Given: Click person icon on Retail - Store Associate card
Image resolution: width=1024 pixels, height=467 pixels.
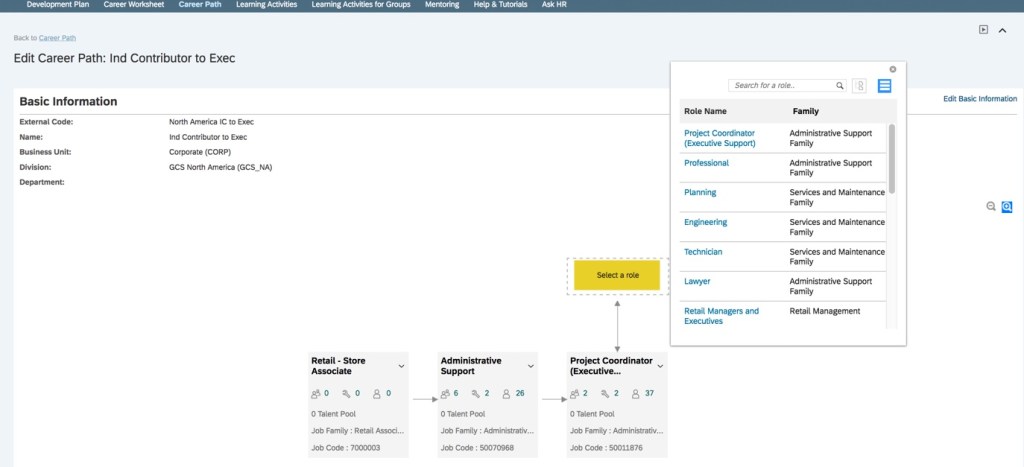Looking at the screenshot, I should coord(377,394).
